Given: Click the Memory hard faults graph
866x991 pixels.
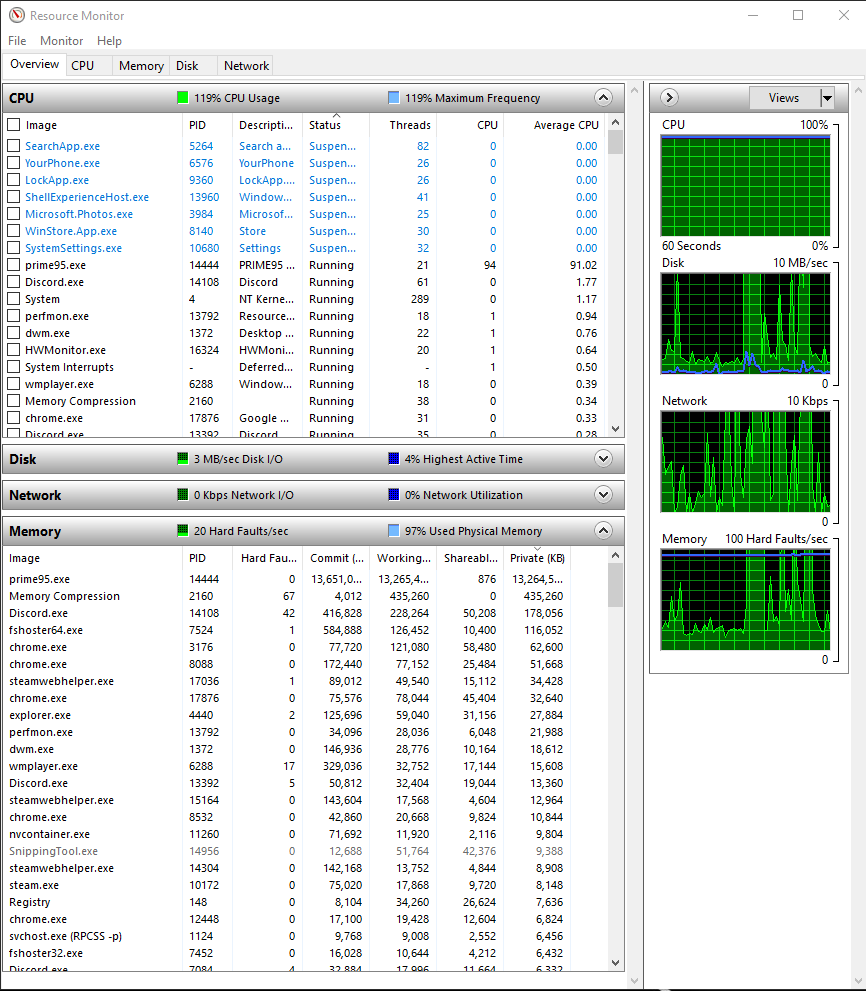Looking at the screenshot, I should pyautogui.click(x=745, y=599).
